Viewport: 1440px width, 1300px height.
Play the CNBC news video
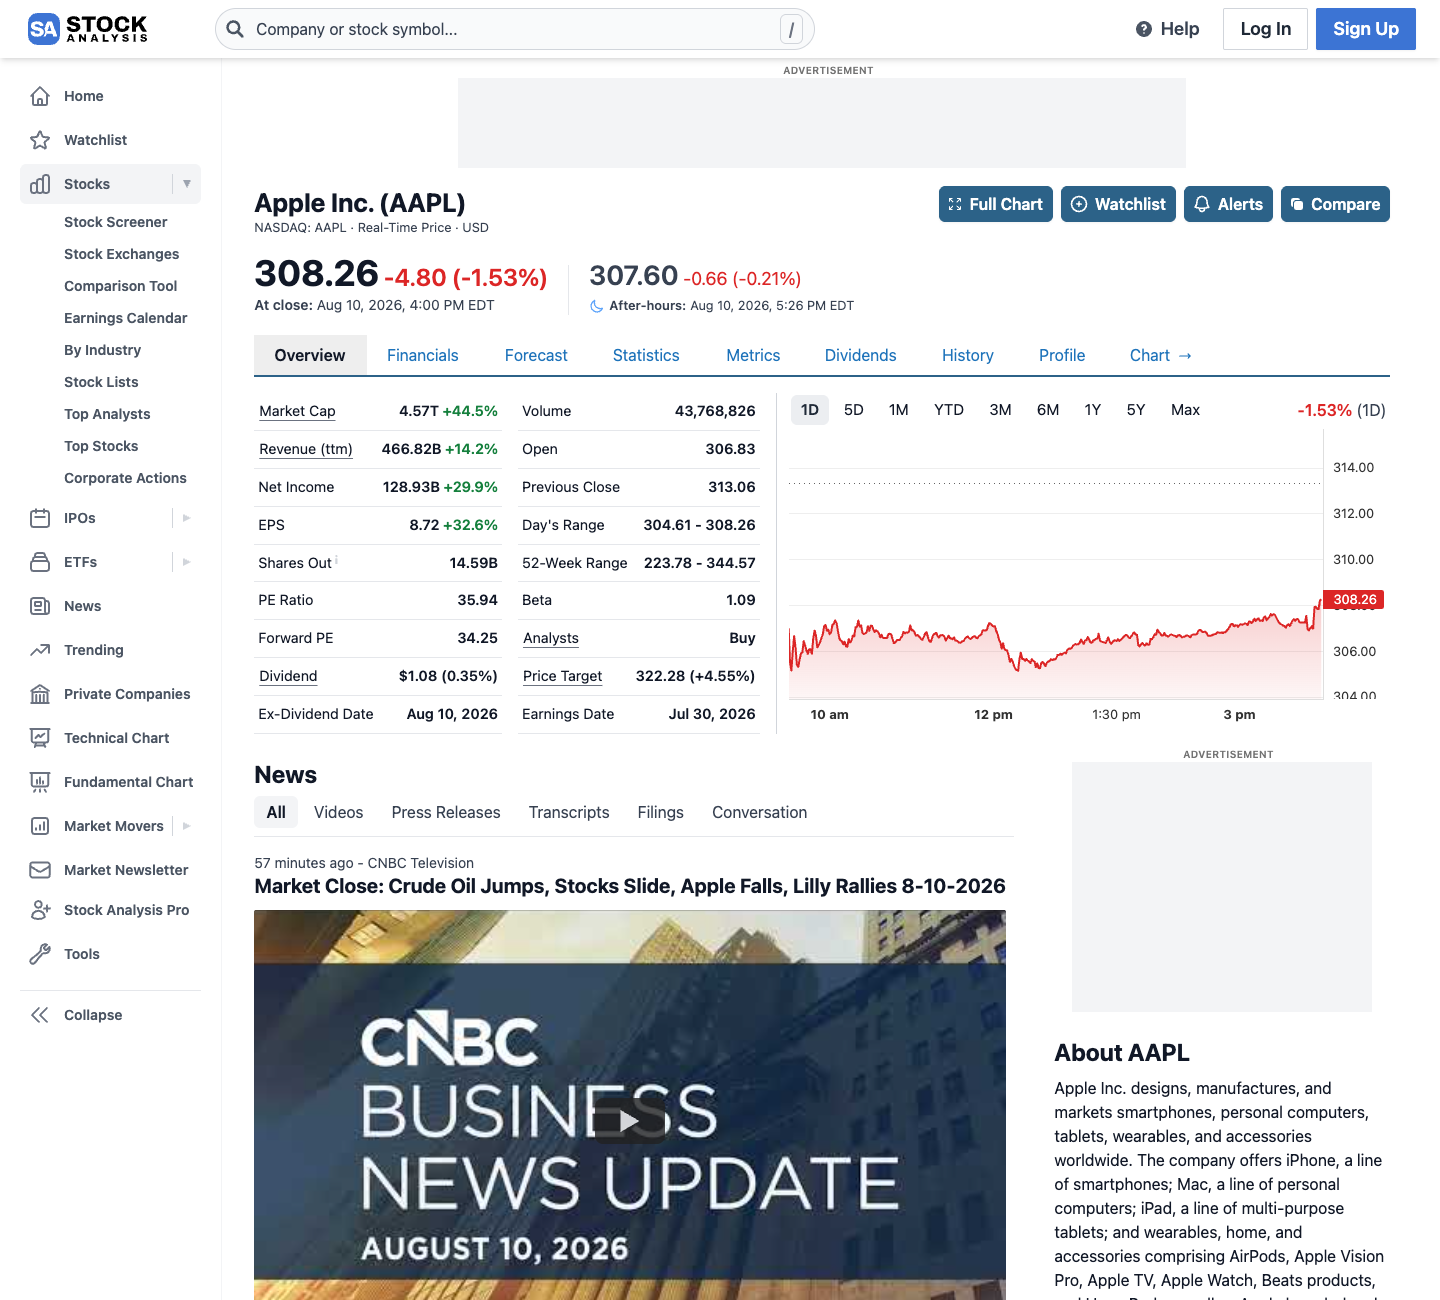coord(629,1120)
